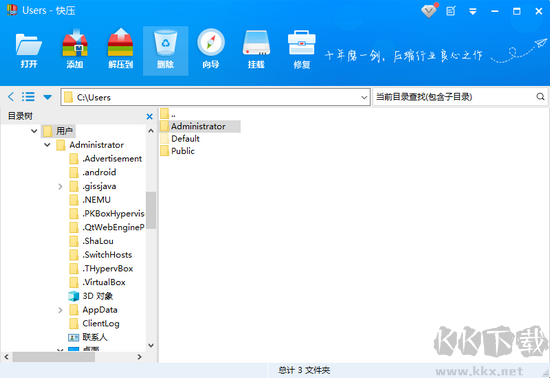Select Public folder in file list
This screenshot has height=378, width=550.
177,151
